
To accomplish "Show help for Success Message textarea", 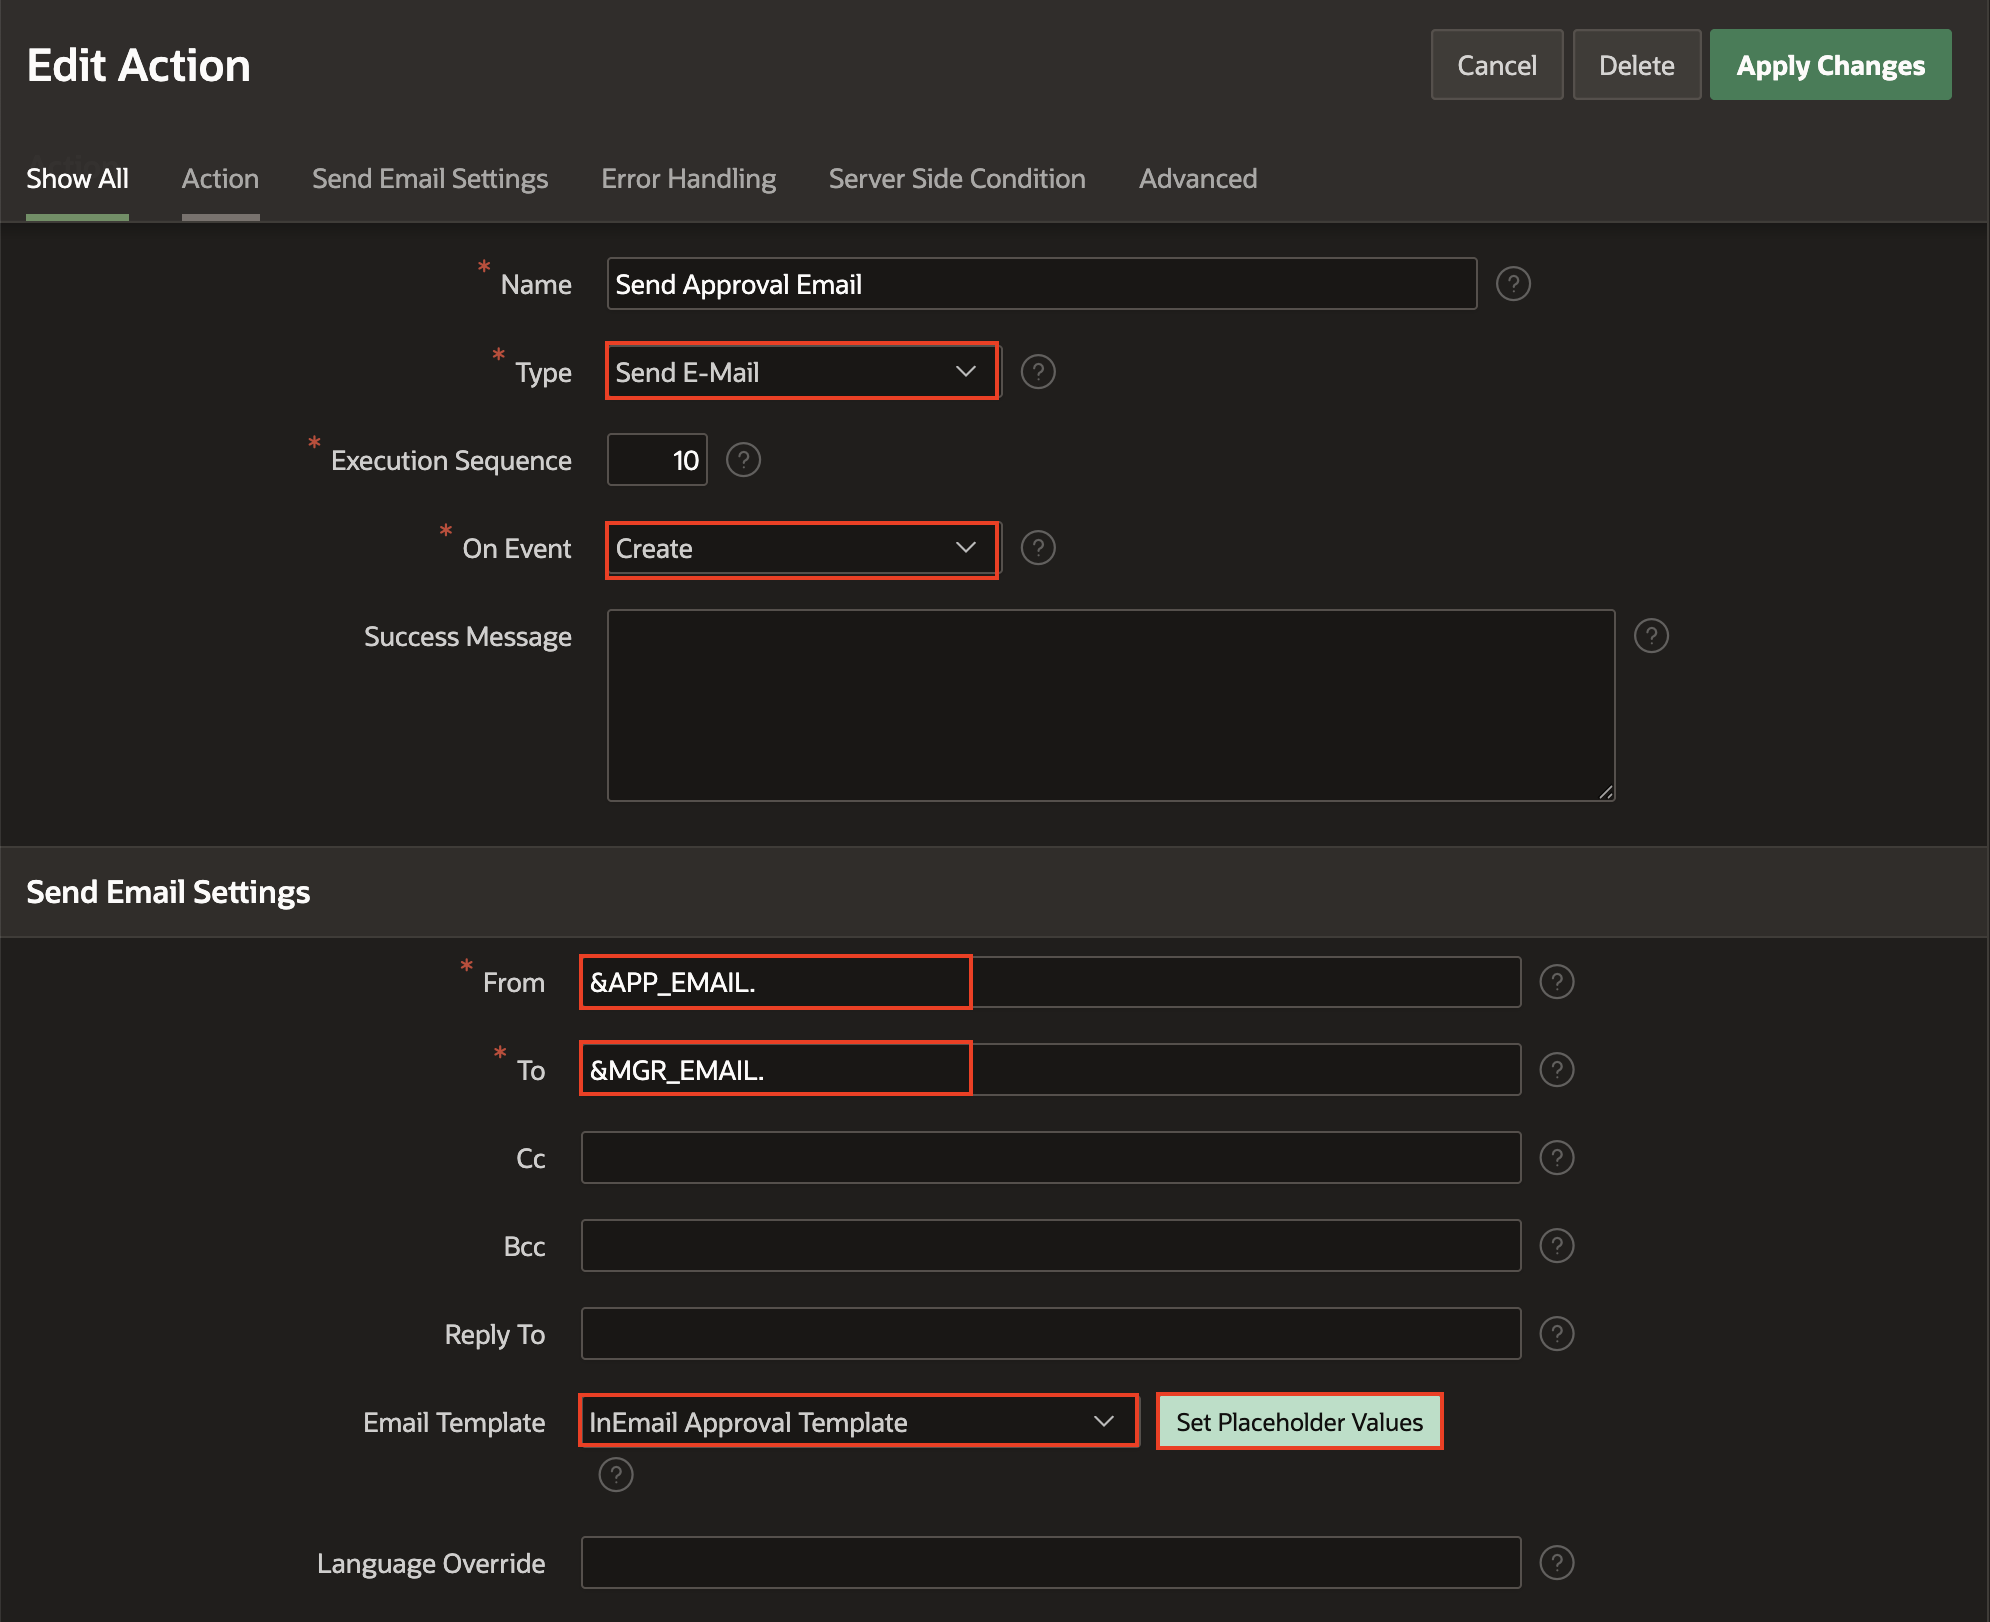I will point(1651,636).
